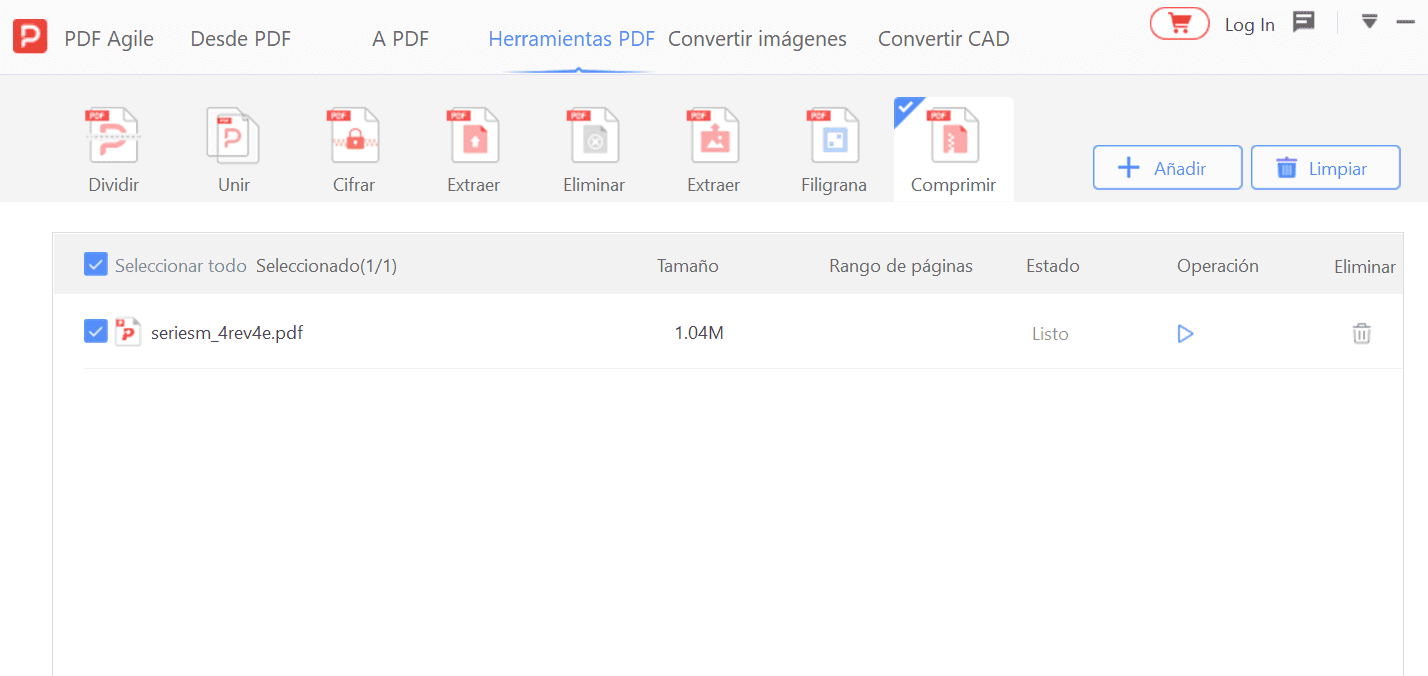Image resolution: width=1428 pixels, height=676 pixels.
Task: Select the Comprimir (compress) tool
Action: 953,148
